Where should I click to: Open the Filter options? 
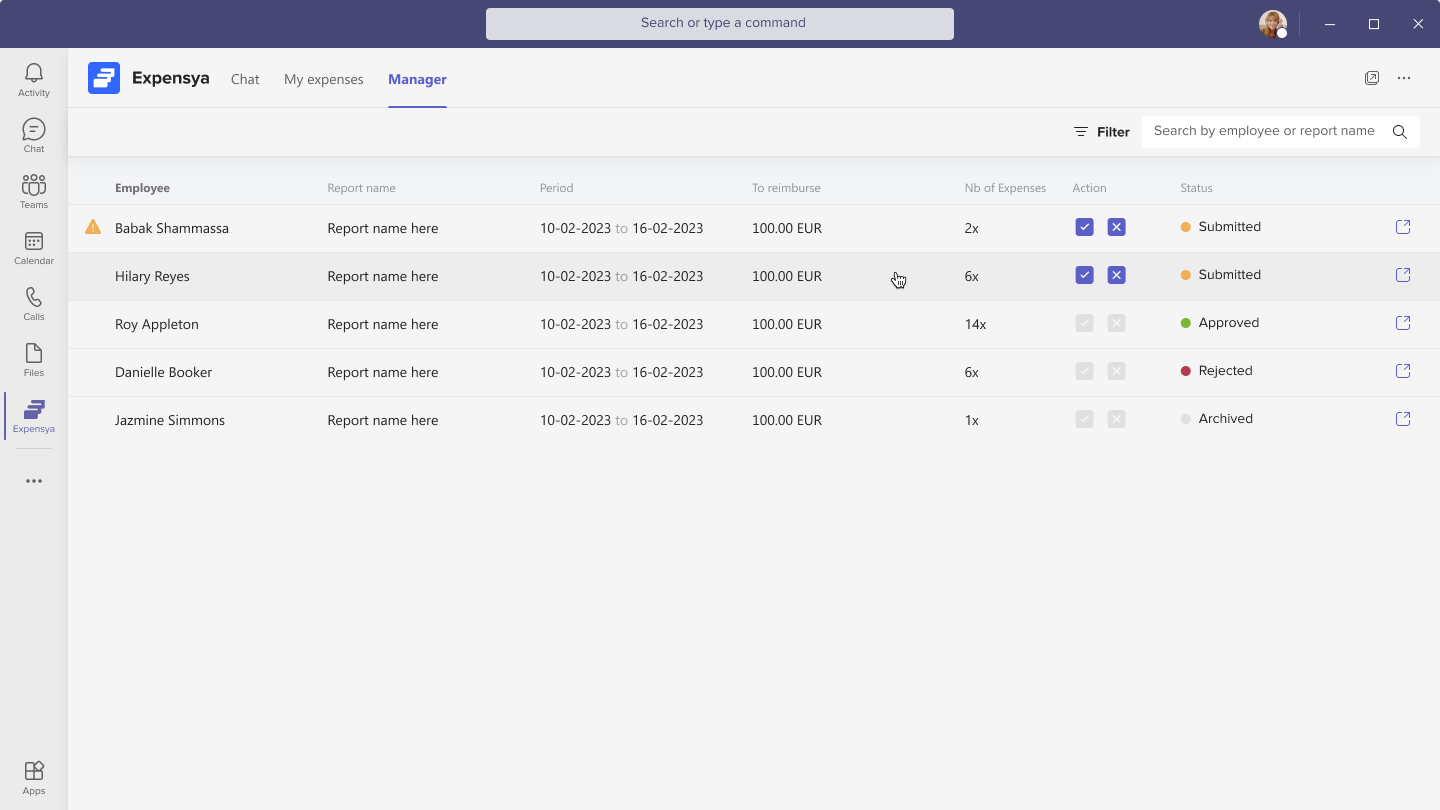pos(1101,132)
